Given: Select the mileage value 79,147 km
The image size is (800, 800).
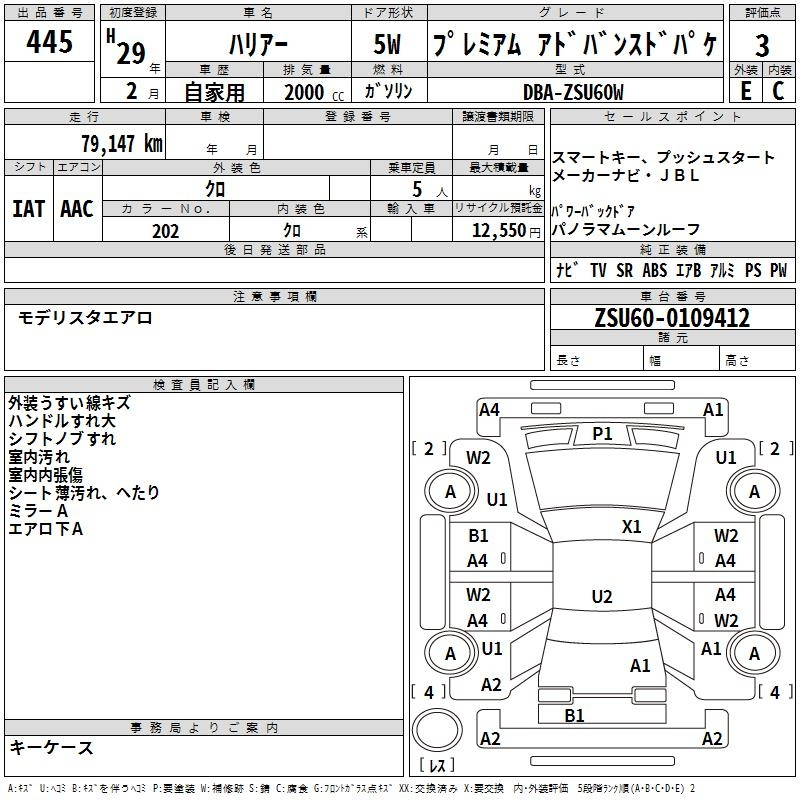Looking at the screenshot, I should [x=121, y=144].
